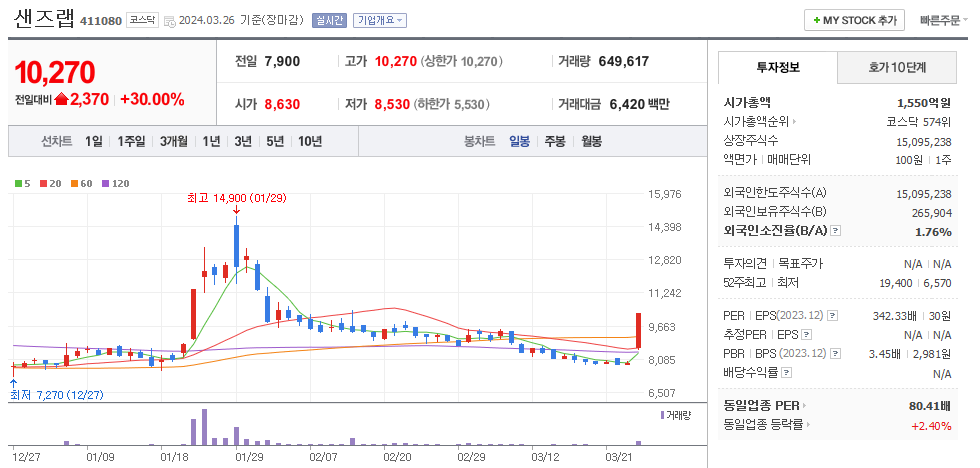Select the 1일 line chart period
Screen dimensions: 980x468
(94, 141)
